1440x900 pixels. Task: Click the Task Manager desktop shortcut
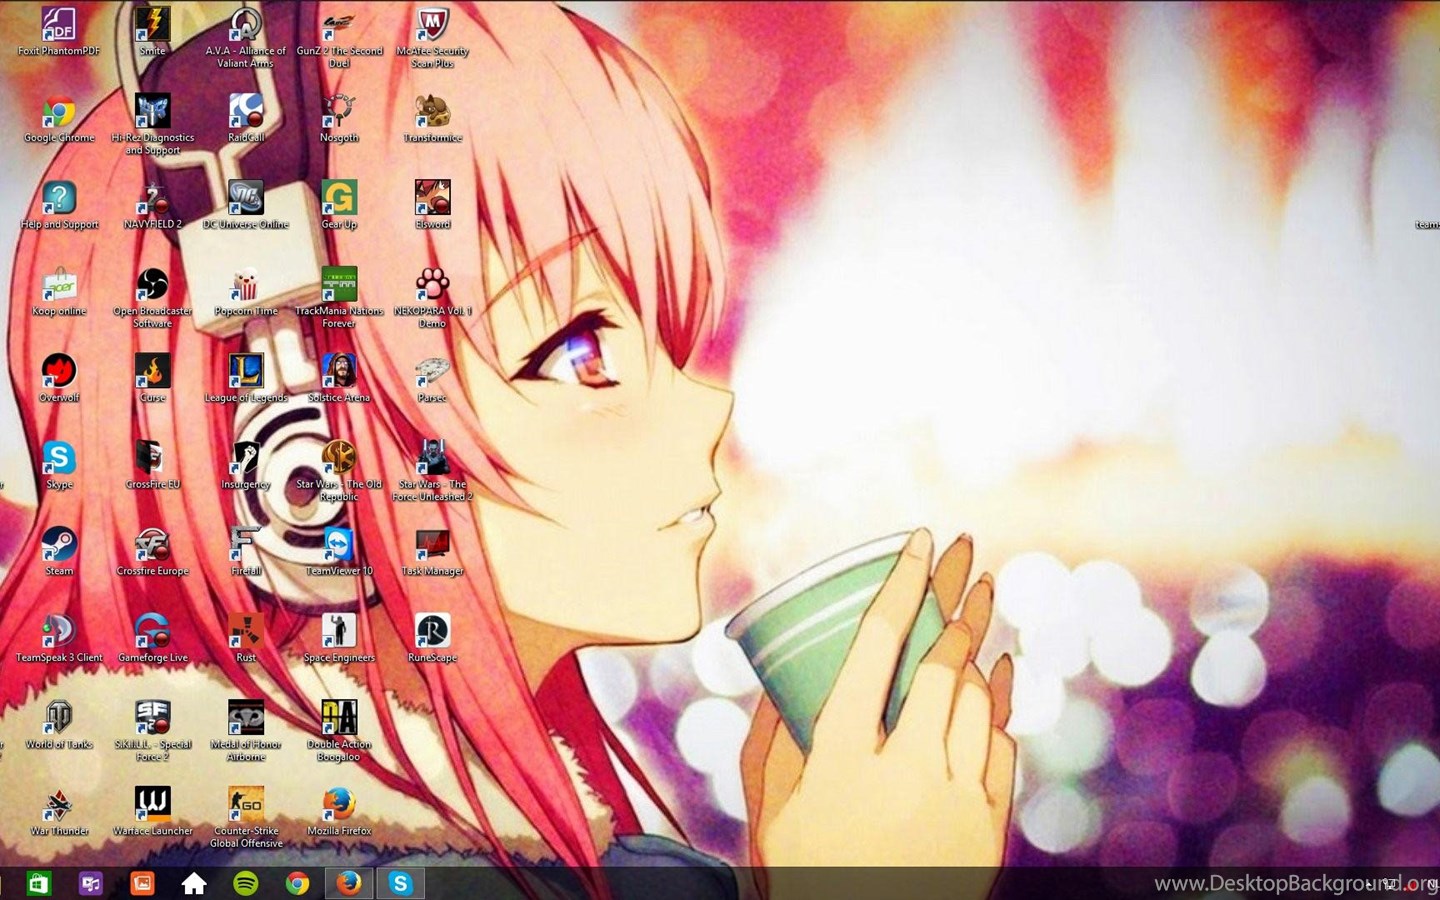coord(432,546)
